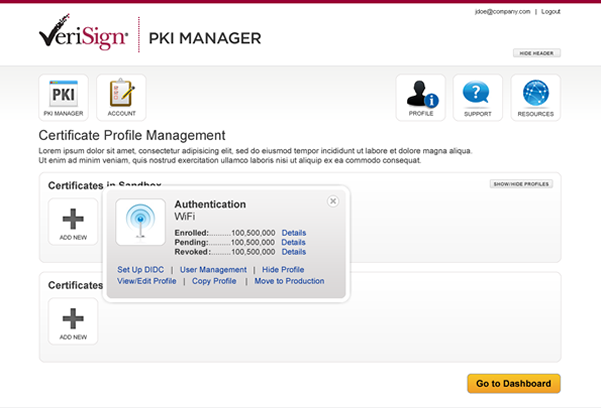The width and height of the screenshot is (601, 408).
Task: View Details for Enrolled certificates
Action: (293, 233)
